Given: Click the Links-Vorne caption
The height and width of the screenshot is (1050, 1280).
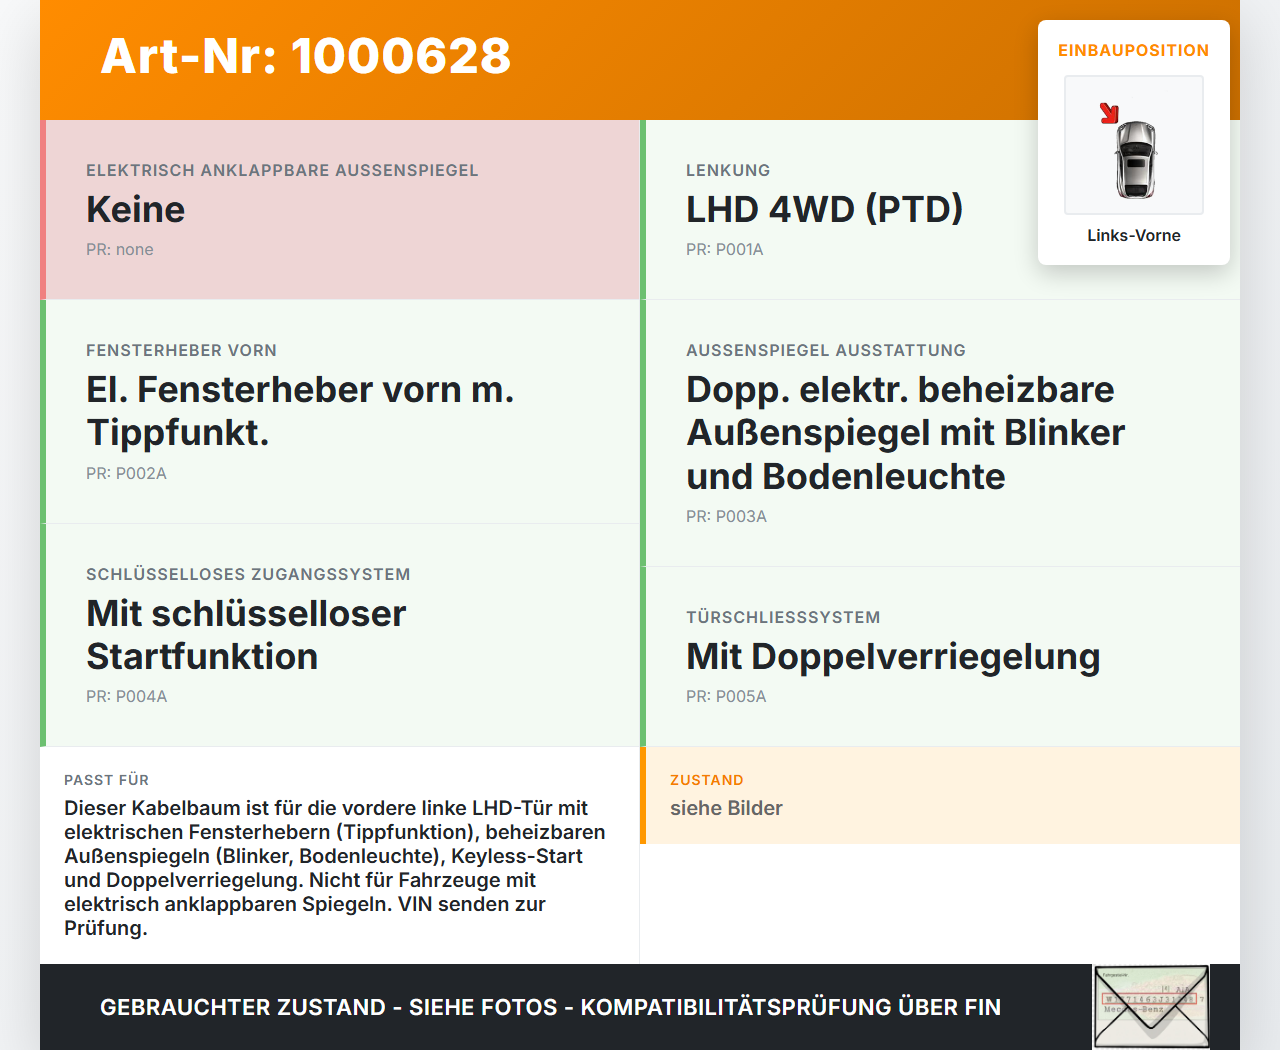Looking at the screenshot, I should pos(1133,235).
